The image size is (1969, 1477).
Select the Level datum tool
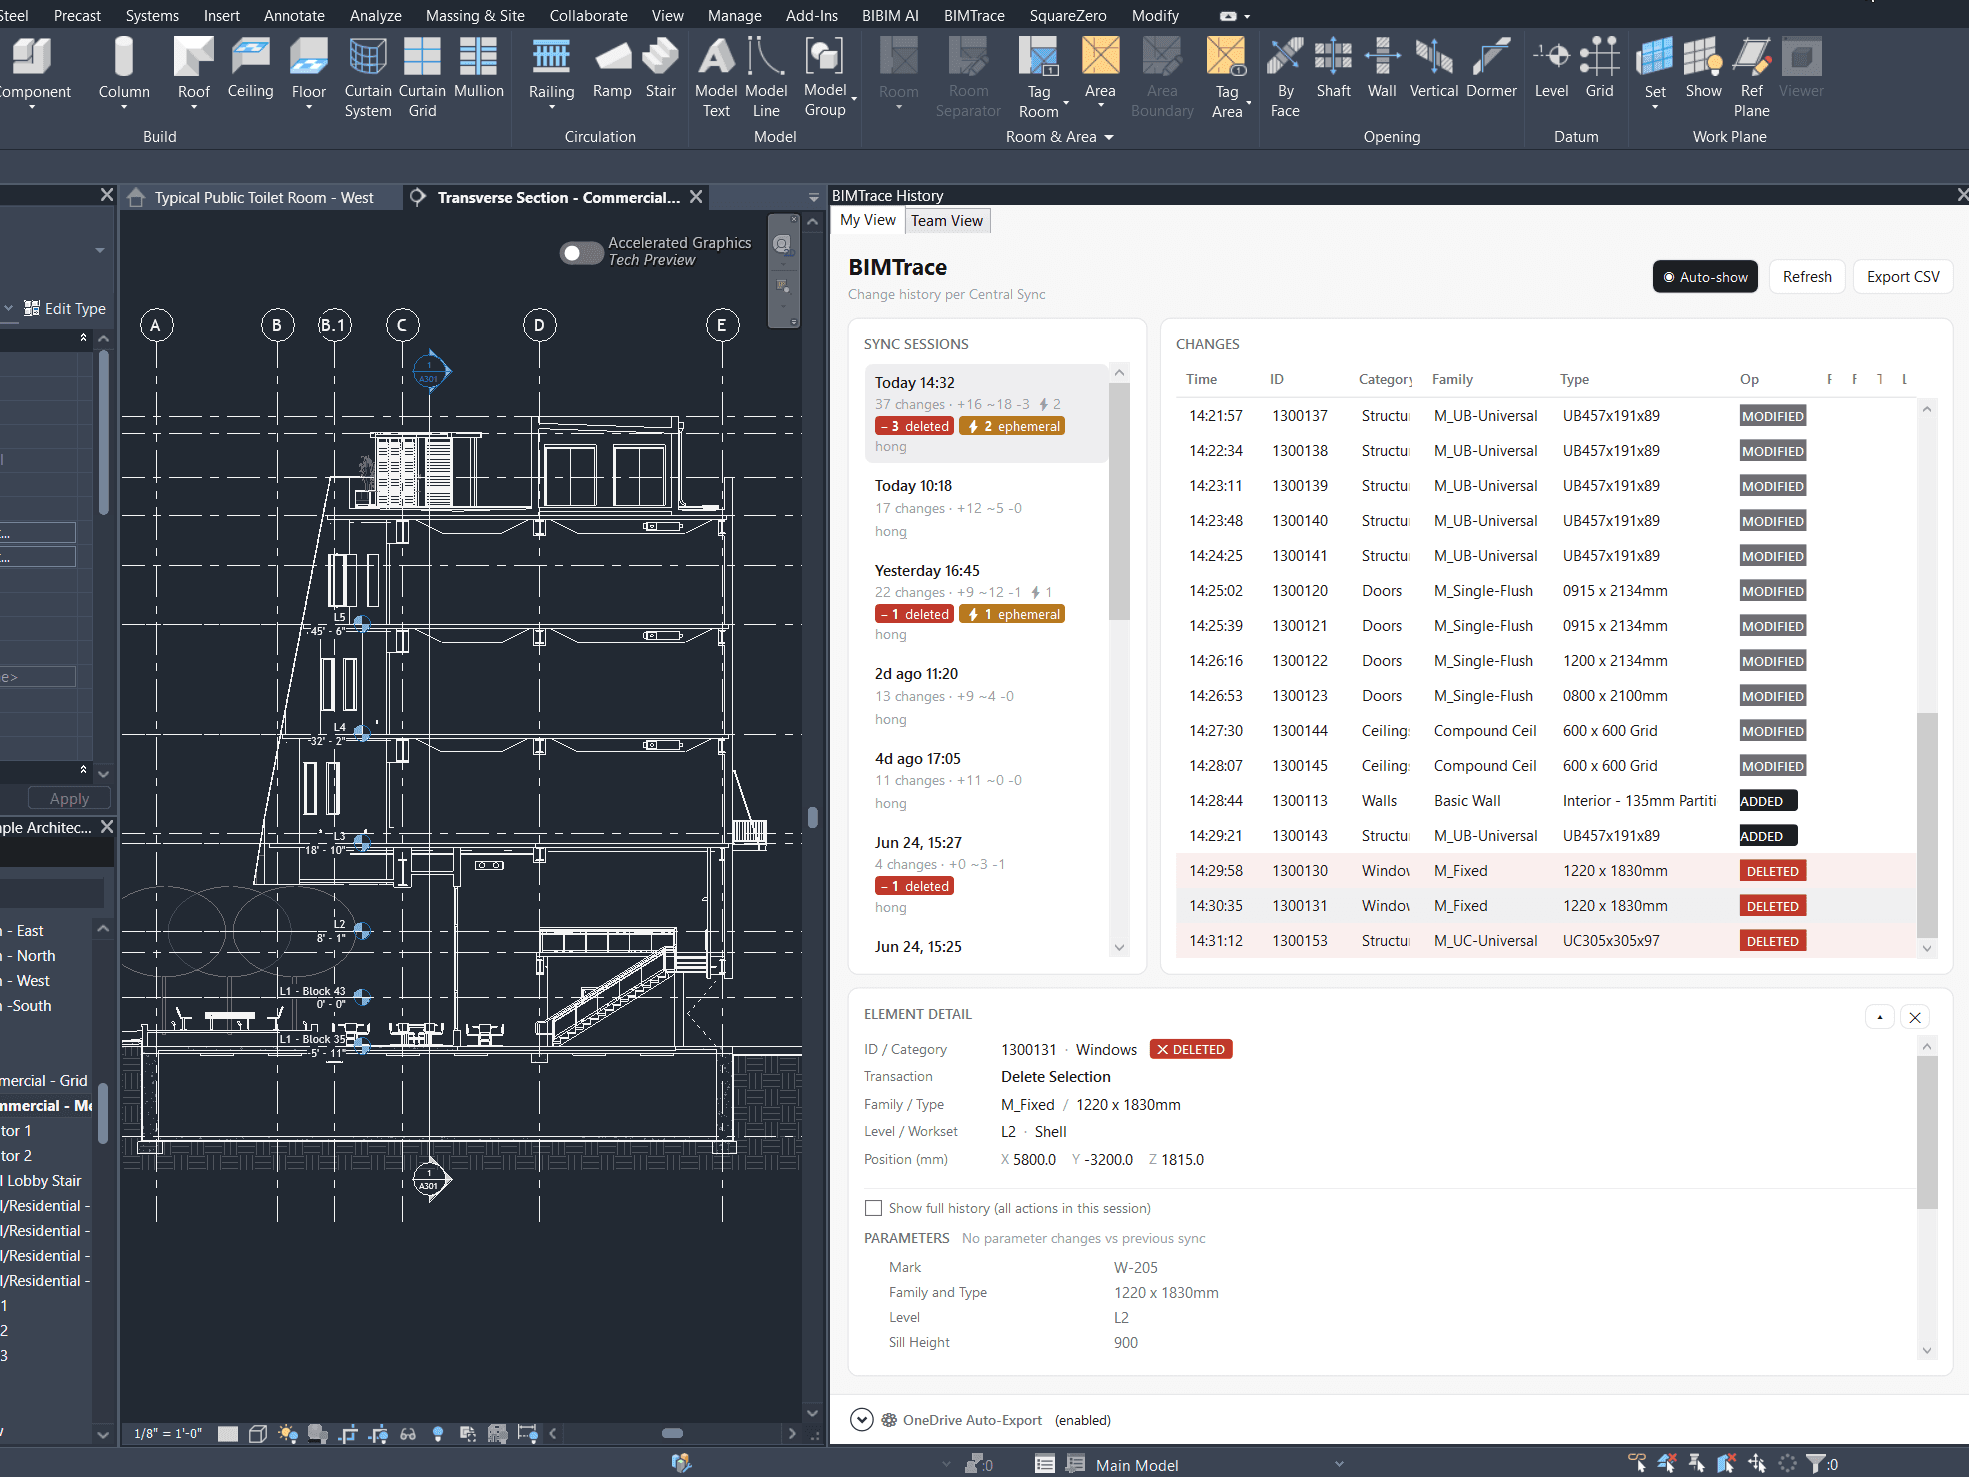tap(1551, 70)
